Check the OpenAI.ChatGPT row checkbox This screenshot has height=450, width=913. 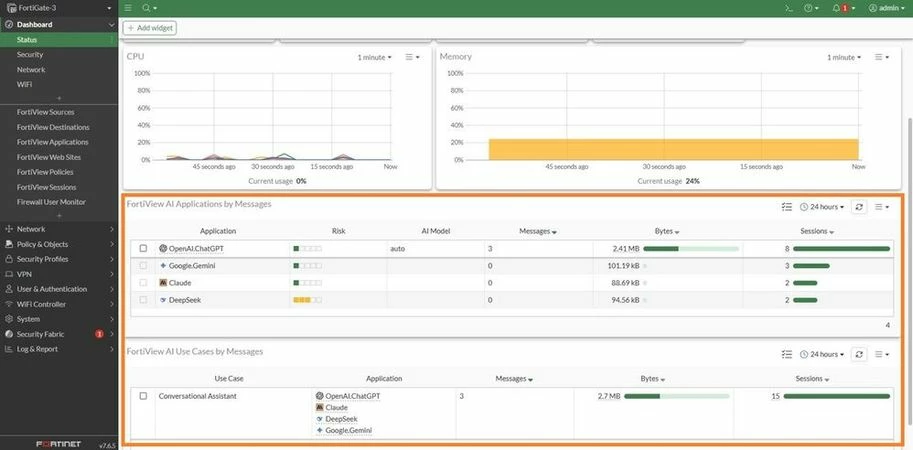(143, 248)
